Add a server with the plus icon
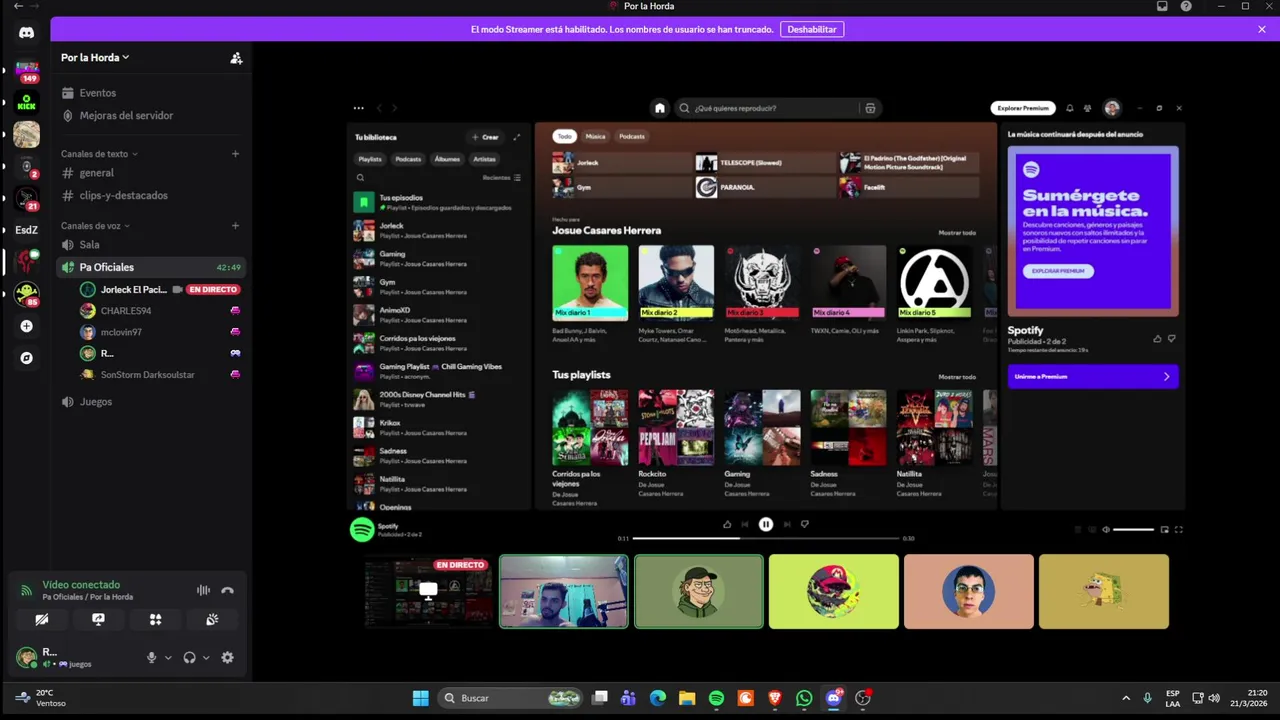1280x720 pixels. pos(27,326)
